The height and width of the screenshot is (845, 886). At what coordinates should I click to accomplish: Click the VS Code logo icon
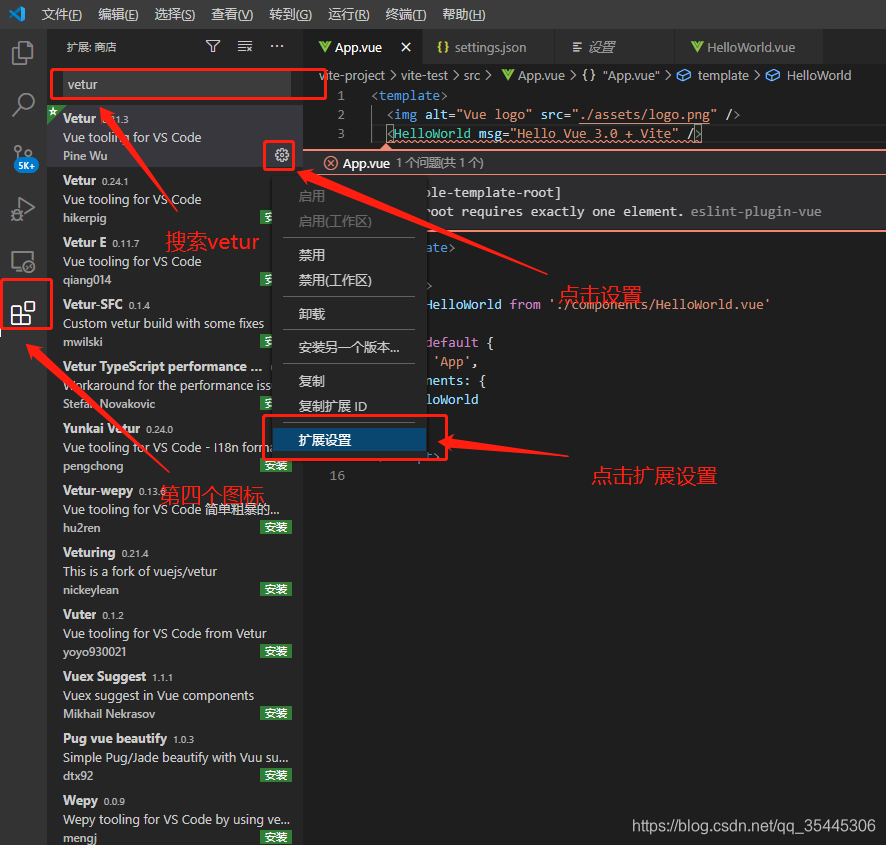point(18,14)
